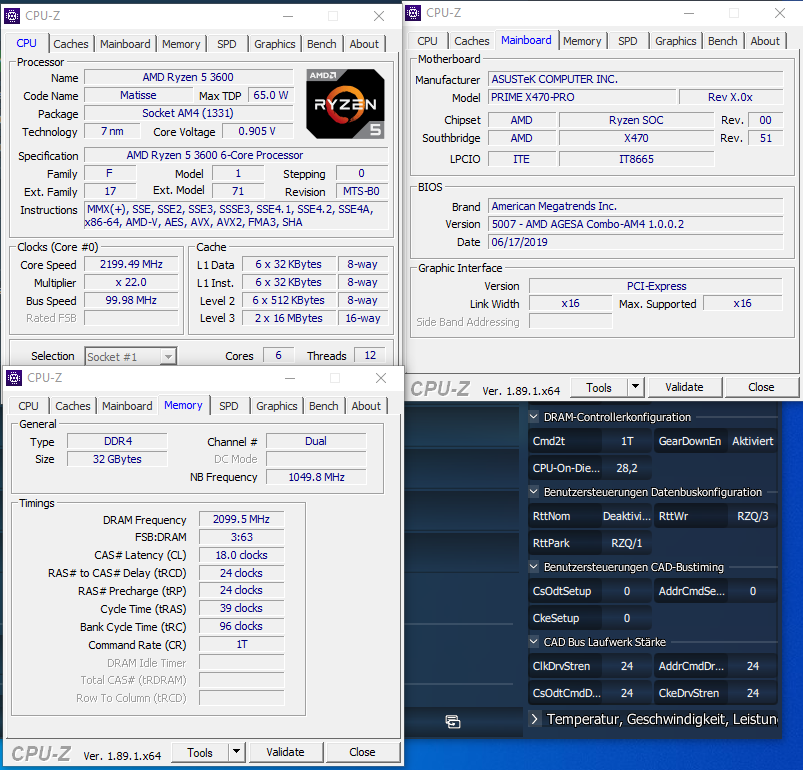Open Bench tab in the CPU window
803x770 pixels.
pyautogui.click(x=322, y=44)
